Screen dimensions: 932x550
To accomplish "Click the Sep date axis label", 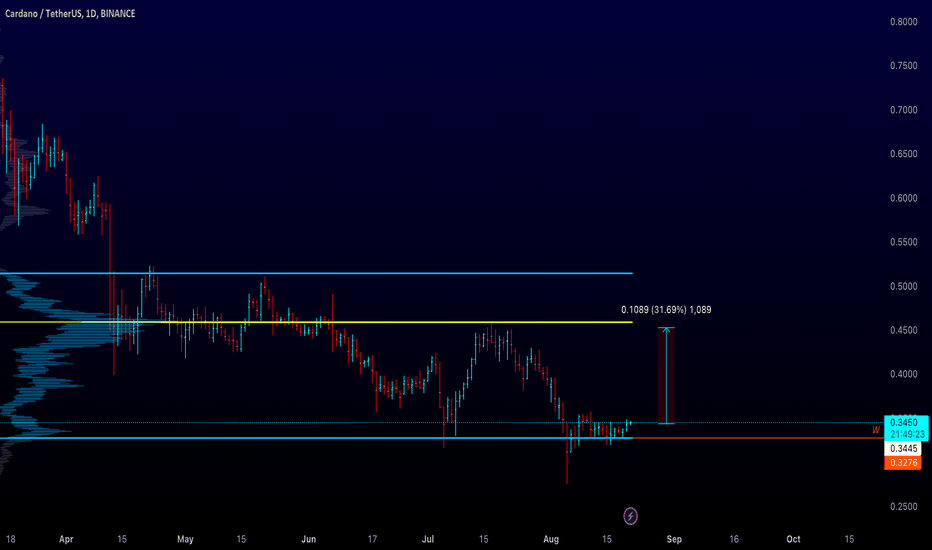I will click(x=674, y=539).
